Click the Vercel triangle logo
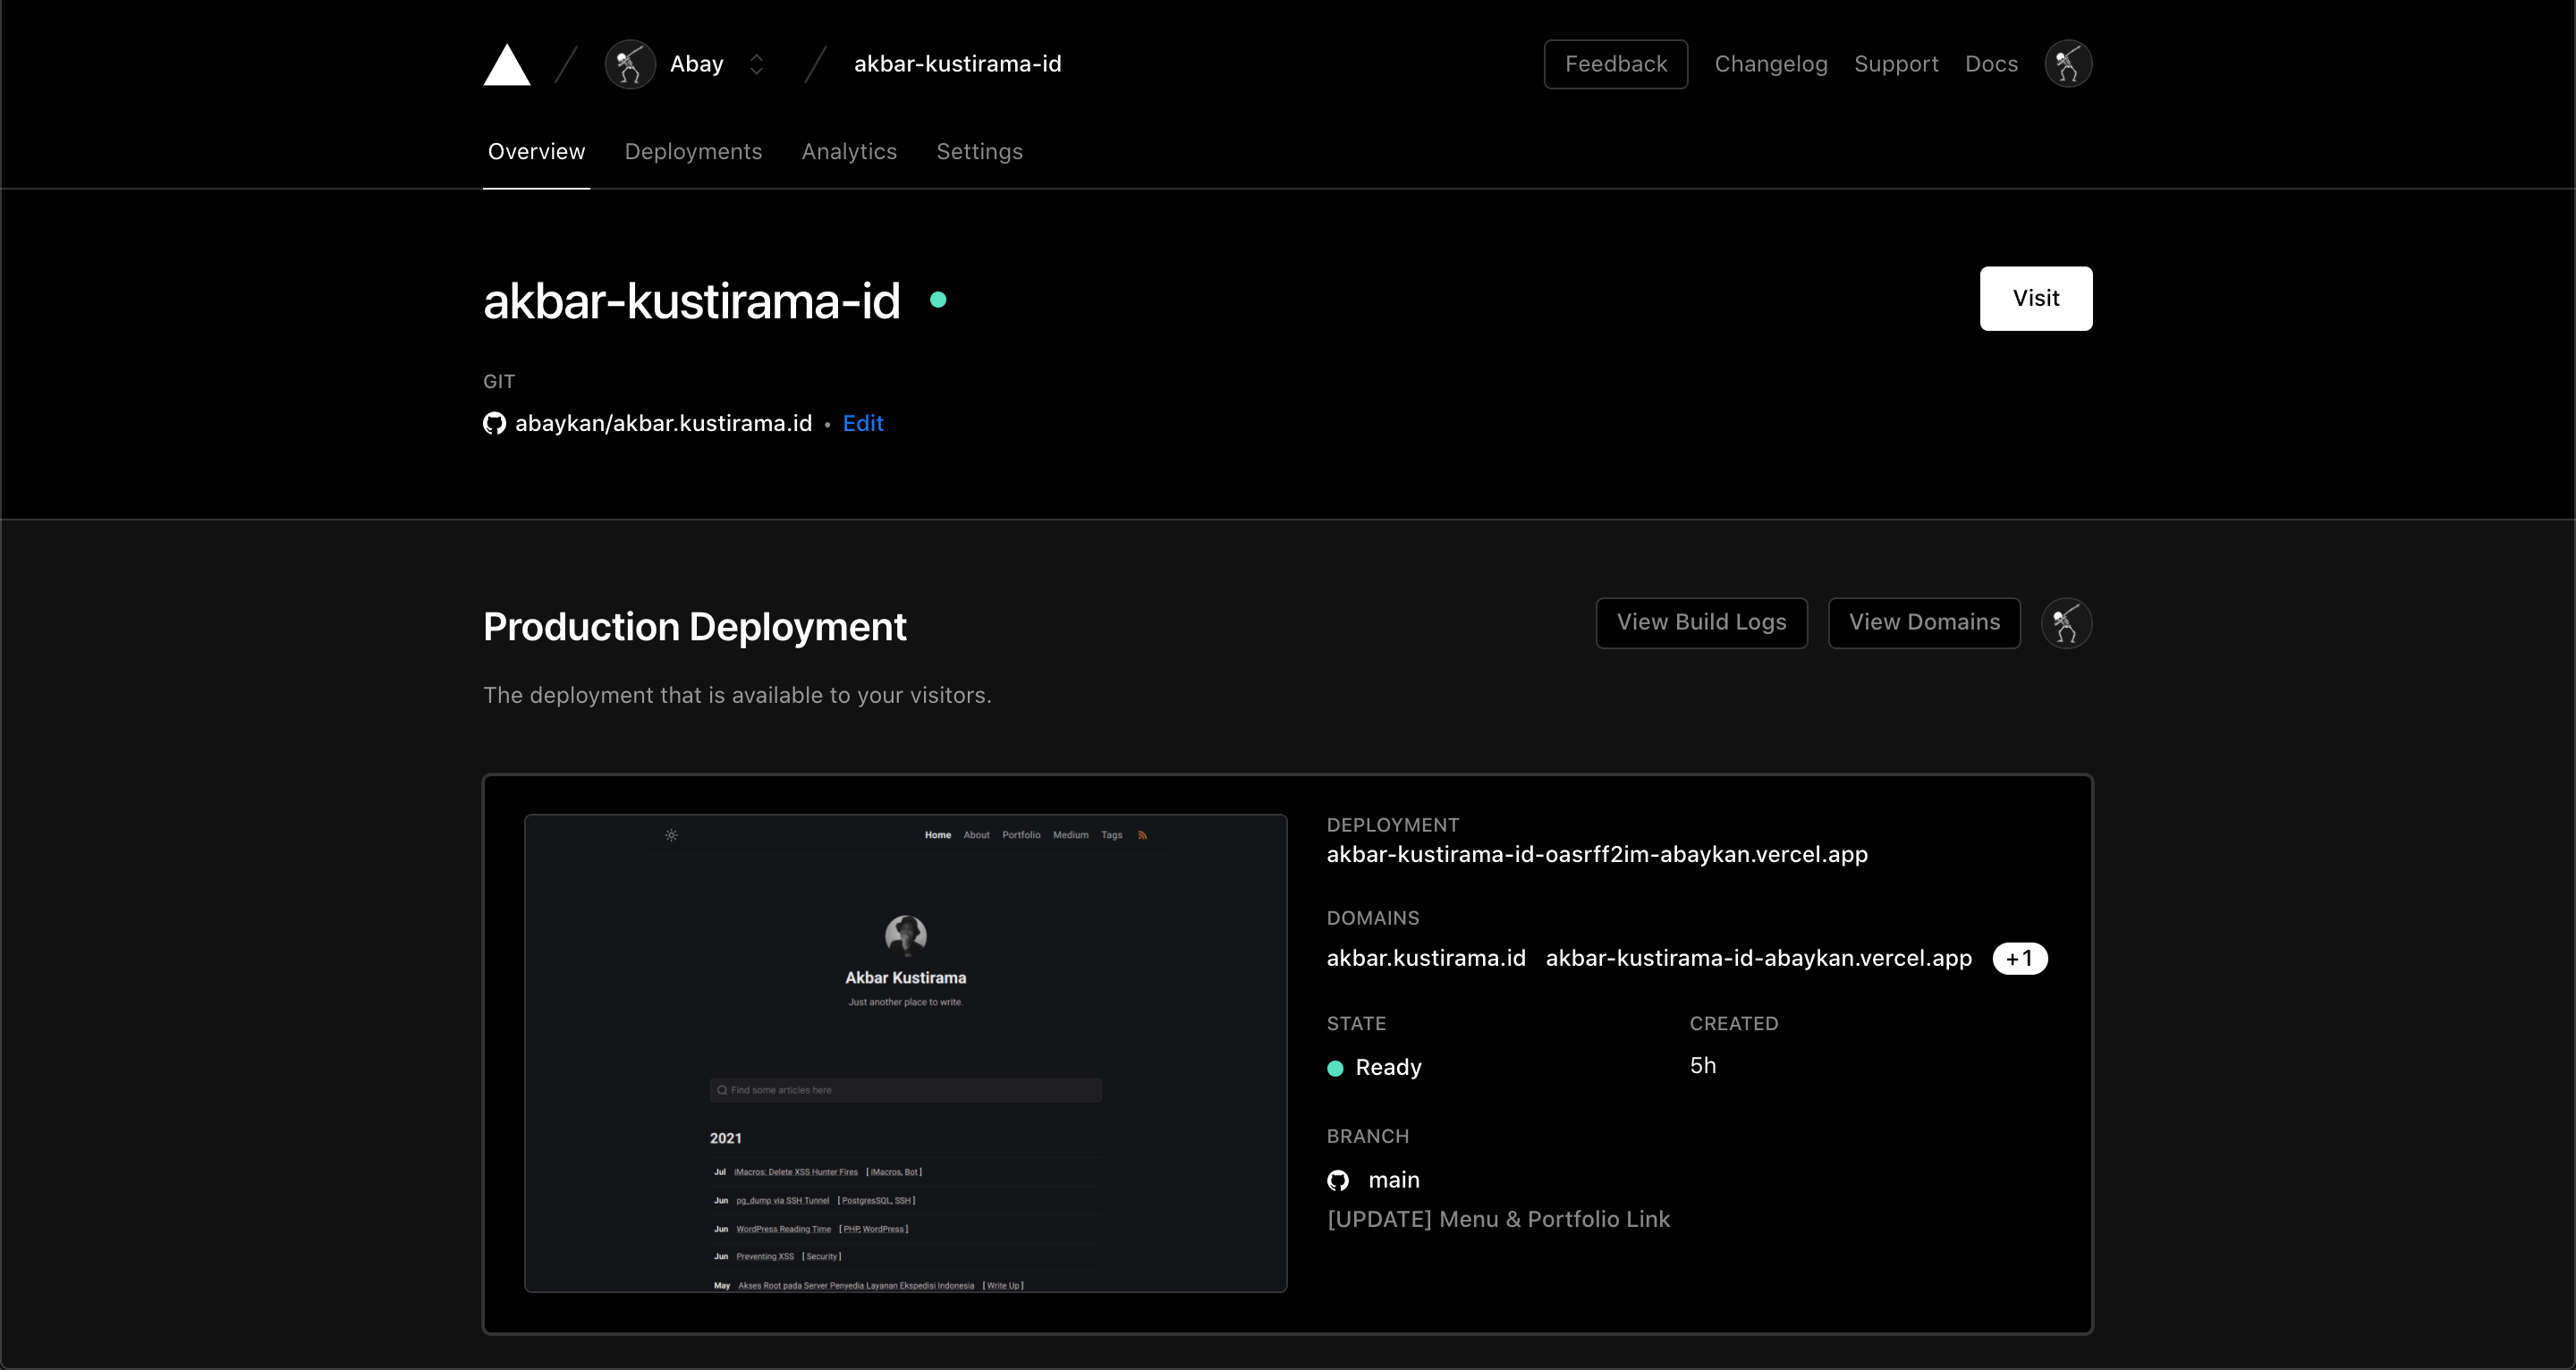The image size is (2576, 1370). [x=507, y=65]
